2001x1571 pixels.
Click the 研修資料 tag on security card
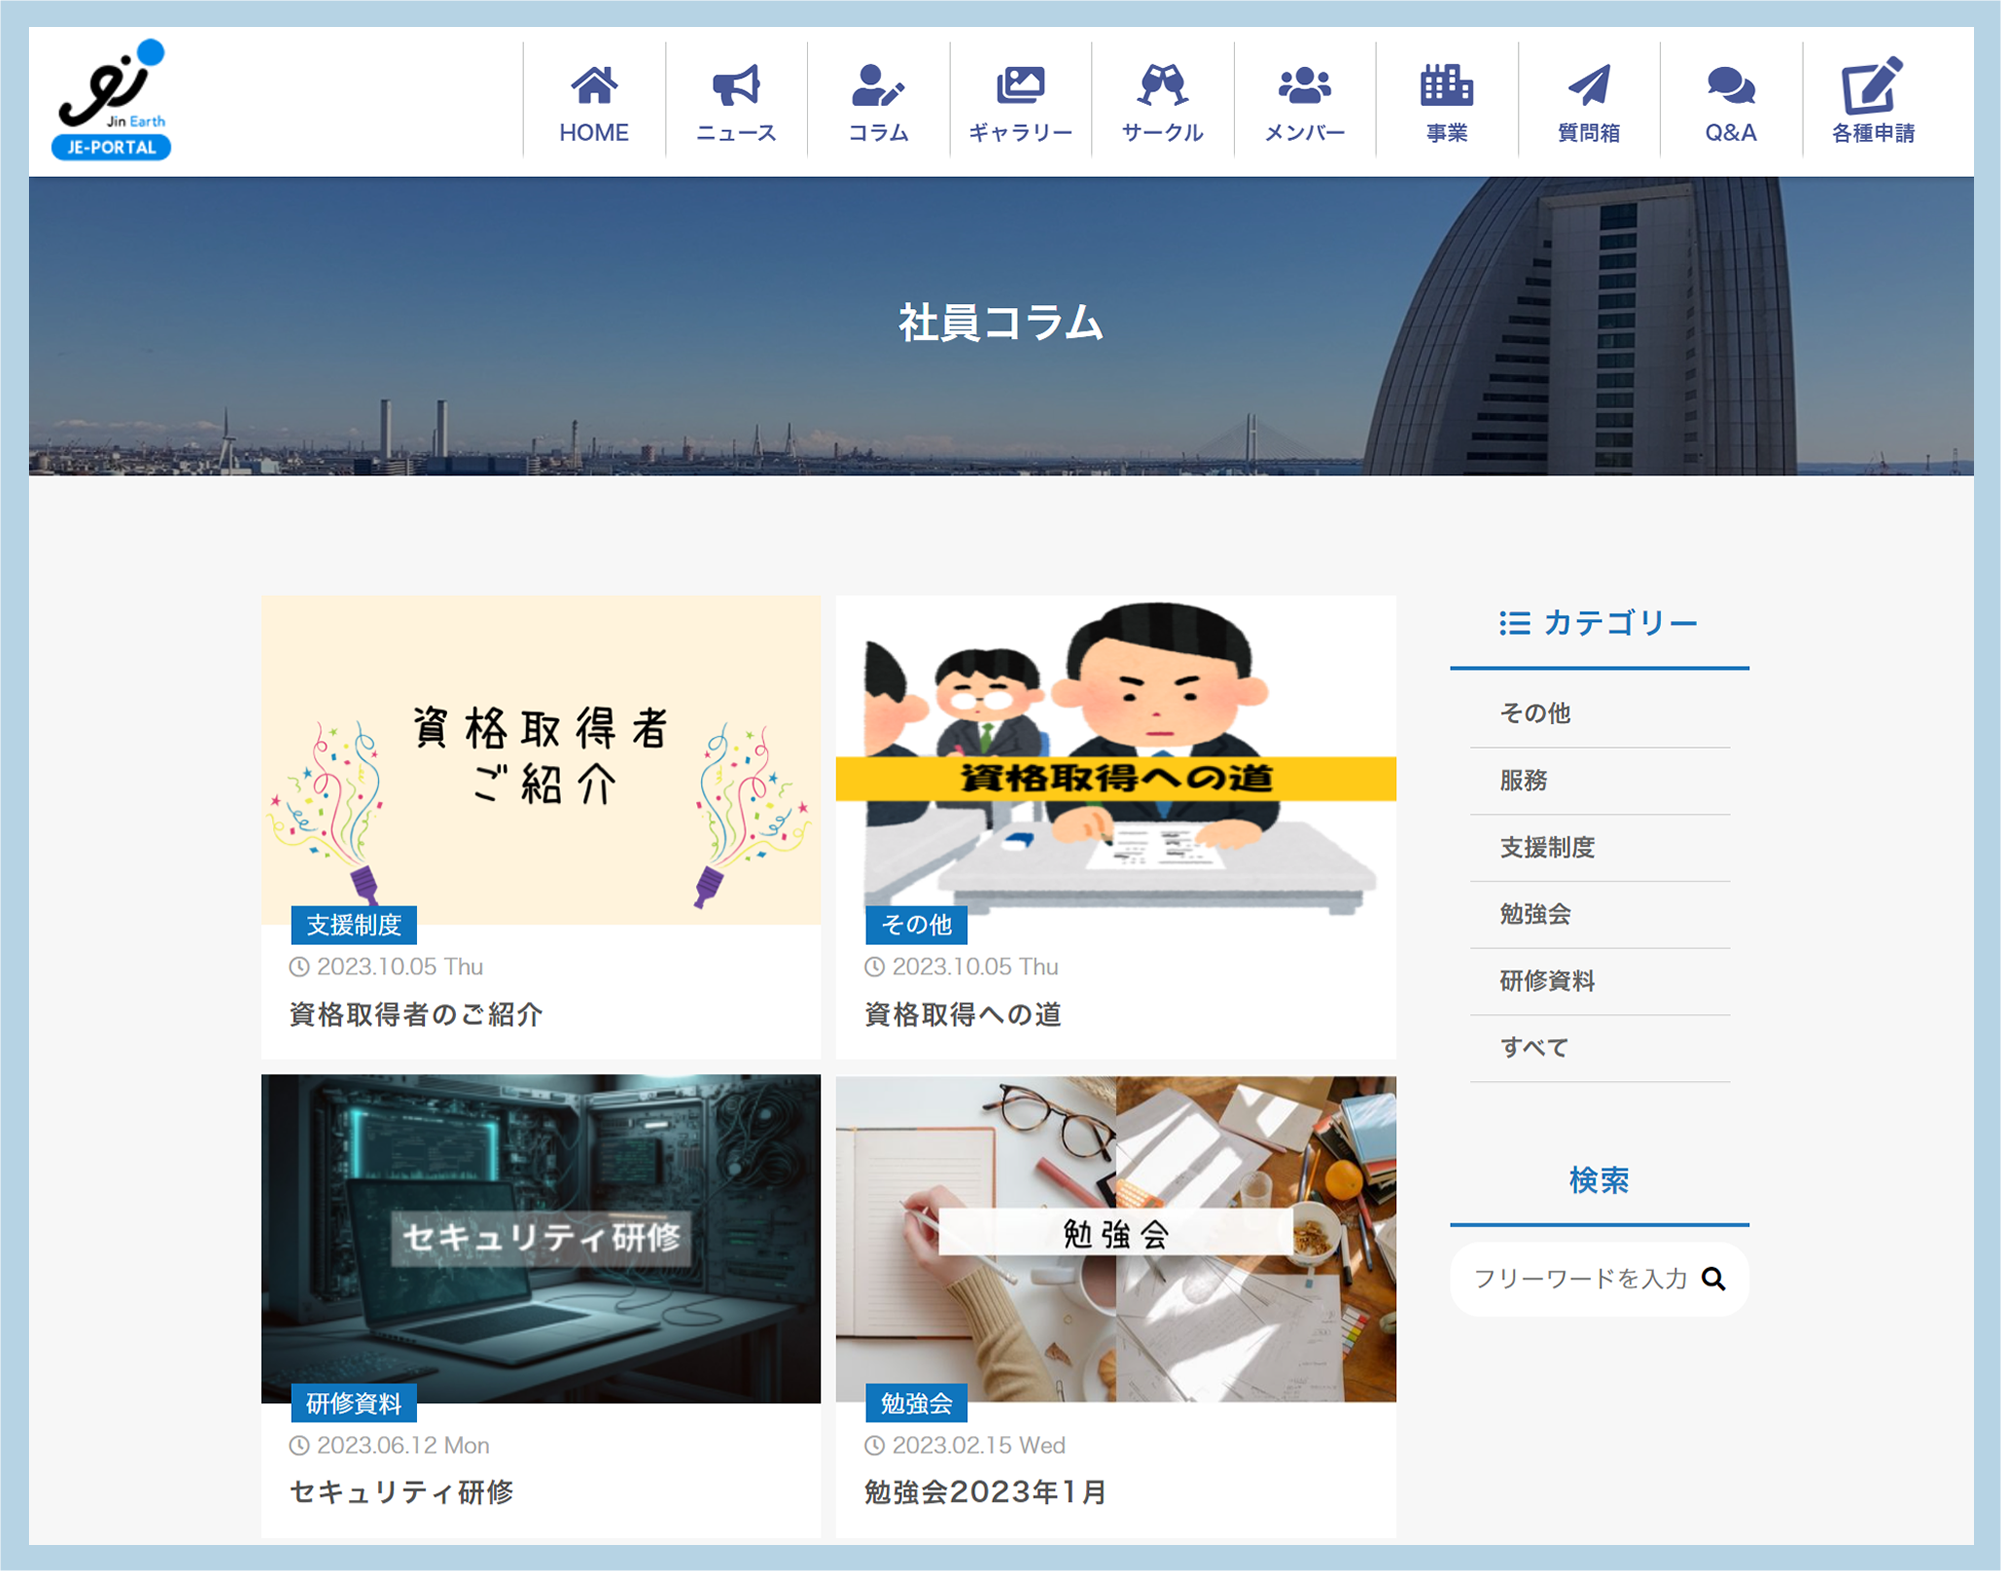[x=354, y=1404]
